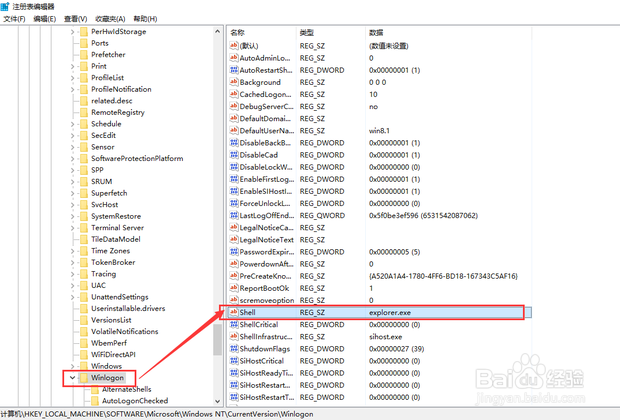620x420 pixels.
Task: Select the AutoLogonChecked subkey folder icon
Action: click(x=95, y=401)
